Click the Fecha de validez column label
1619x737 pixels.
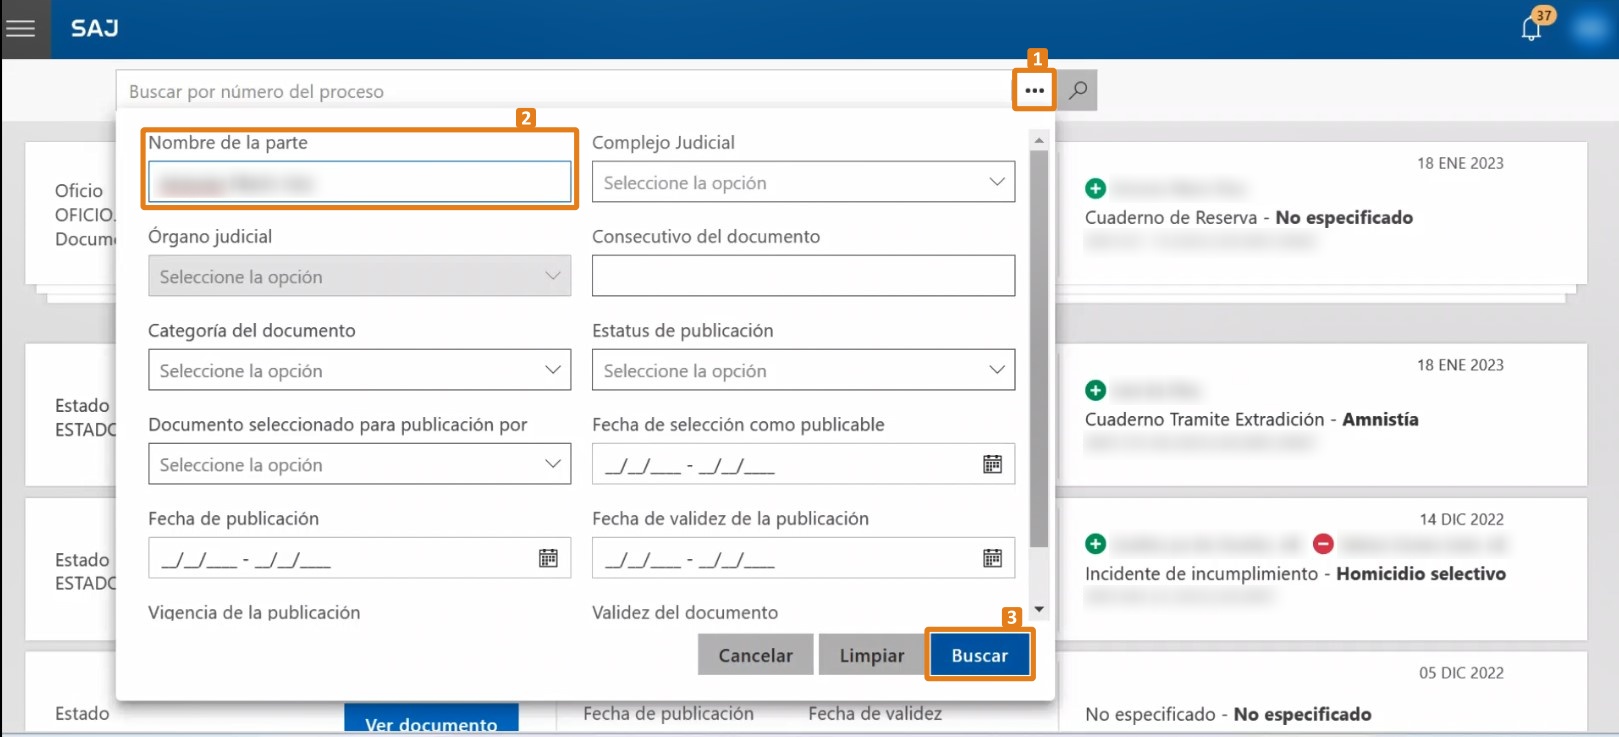tap(875, 713)
